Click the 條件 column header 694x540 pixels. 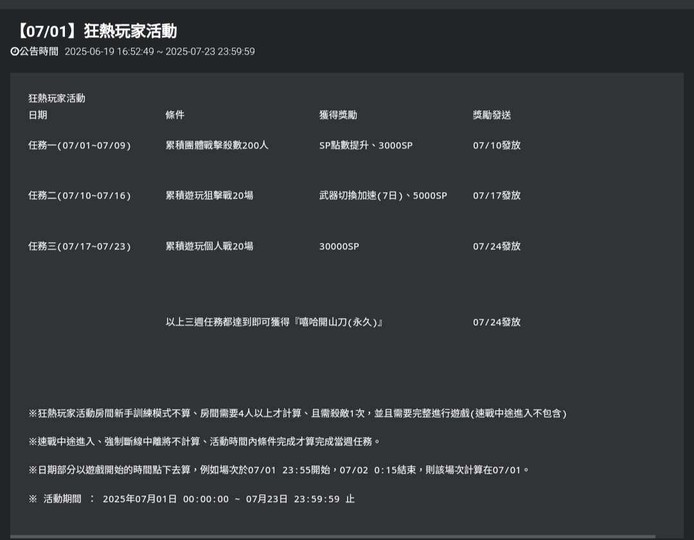tap(175, 115)
